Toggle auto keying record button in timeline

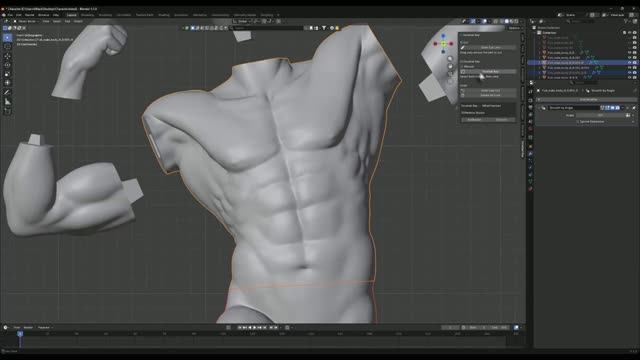(x=228, y=327)
